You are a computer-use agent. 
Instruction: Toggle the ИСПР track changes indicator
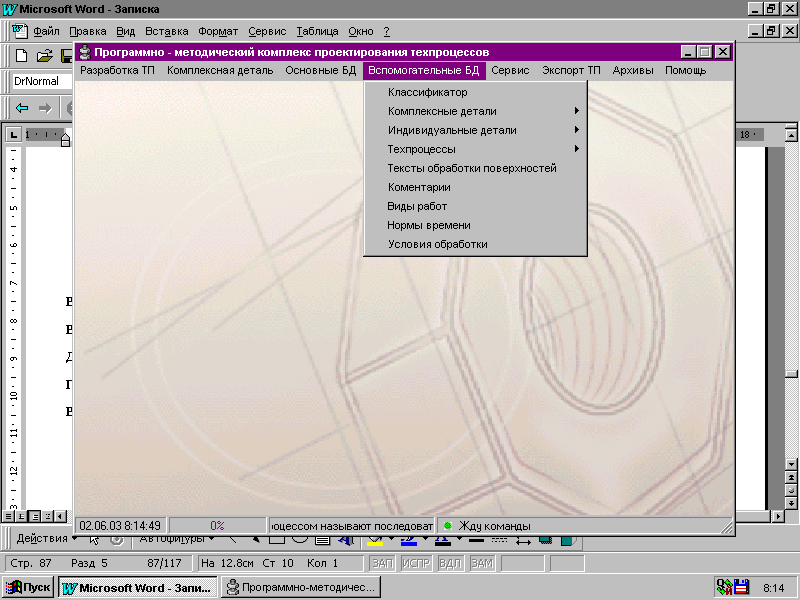pos(416,563)
